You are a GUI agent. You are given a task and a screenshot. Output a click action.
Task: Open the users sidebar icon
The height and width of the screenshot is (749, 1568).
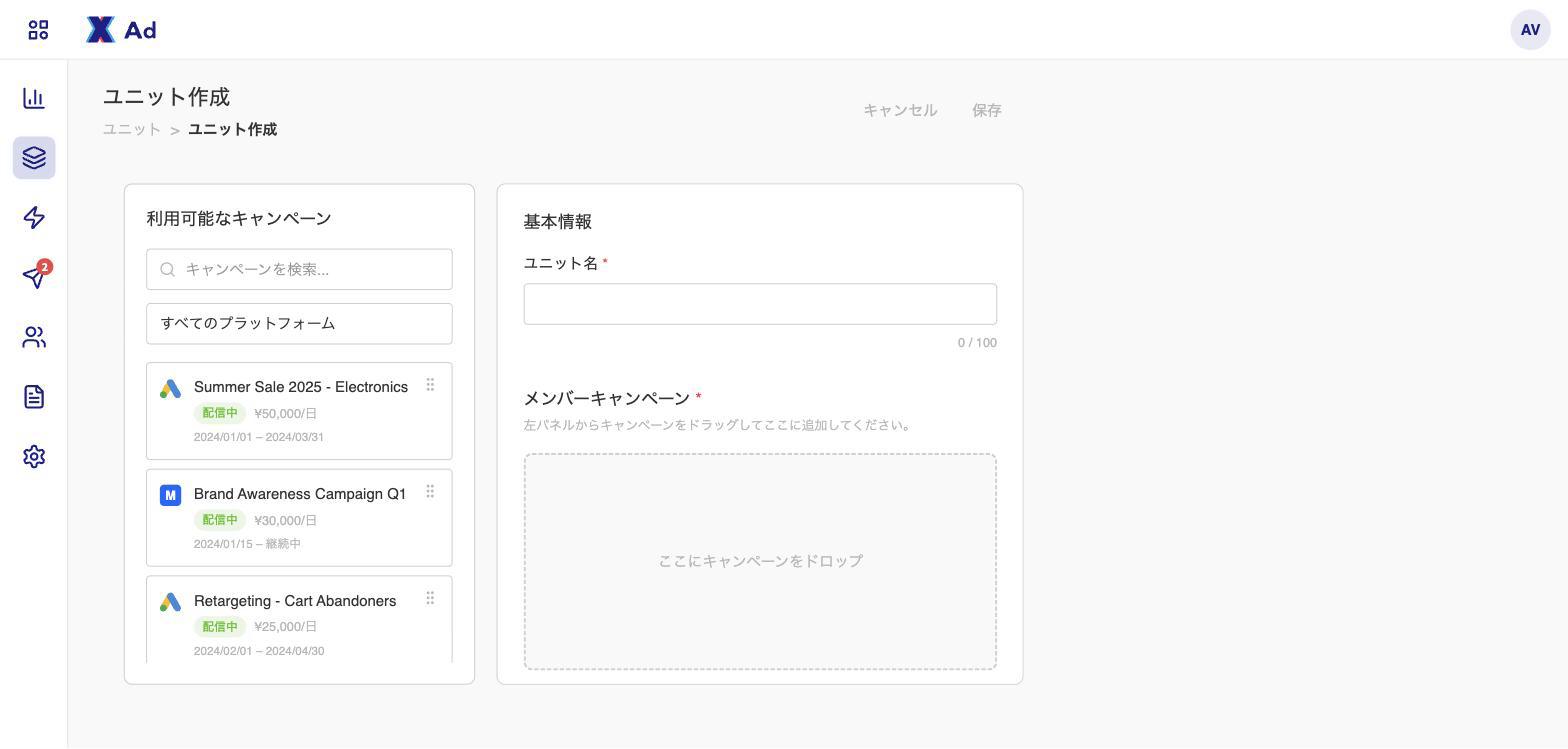coord(34,337)
